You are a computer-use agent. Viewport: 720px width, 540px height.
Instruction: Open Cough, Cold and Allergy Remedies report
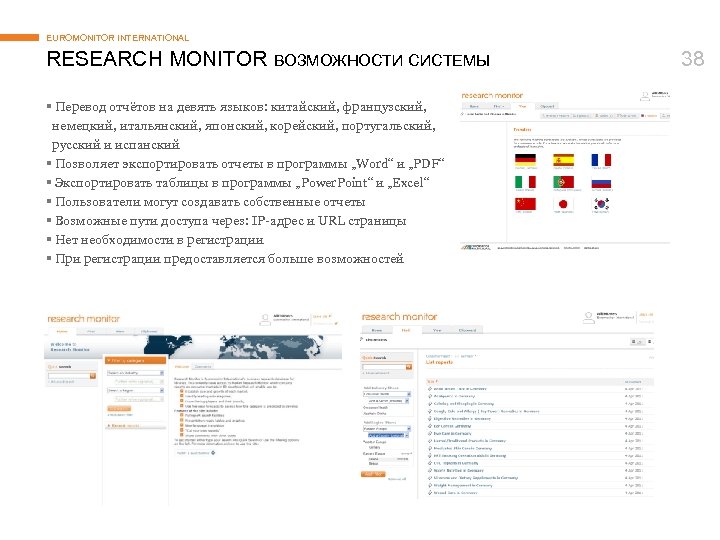pos(486,411)
